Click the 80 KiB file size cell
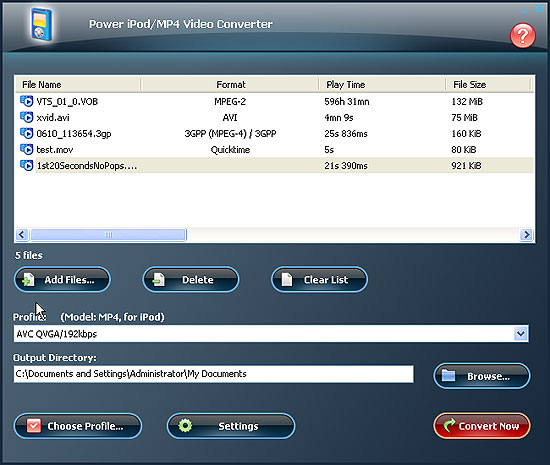Screen dimensions: 550x465 pos(464,150)
